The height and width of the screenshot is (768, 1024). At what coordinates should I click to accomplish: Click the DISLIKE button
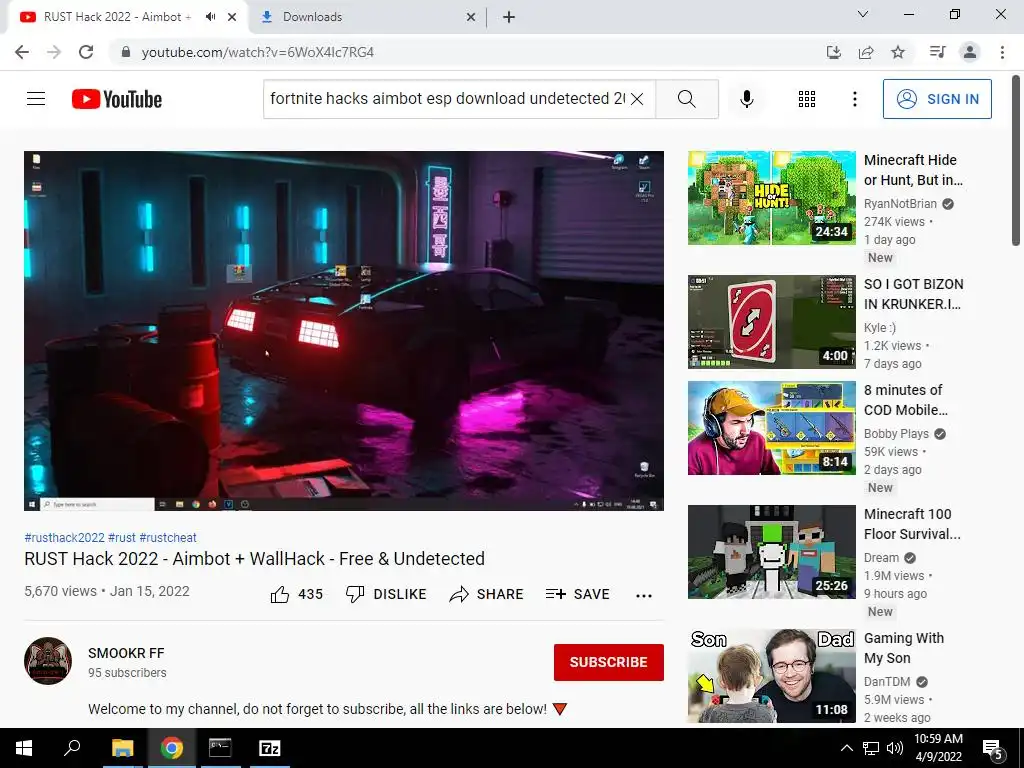(386, 594)
